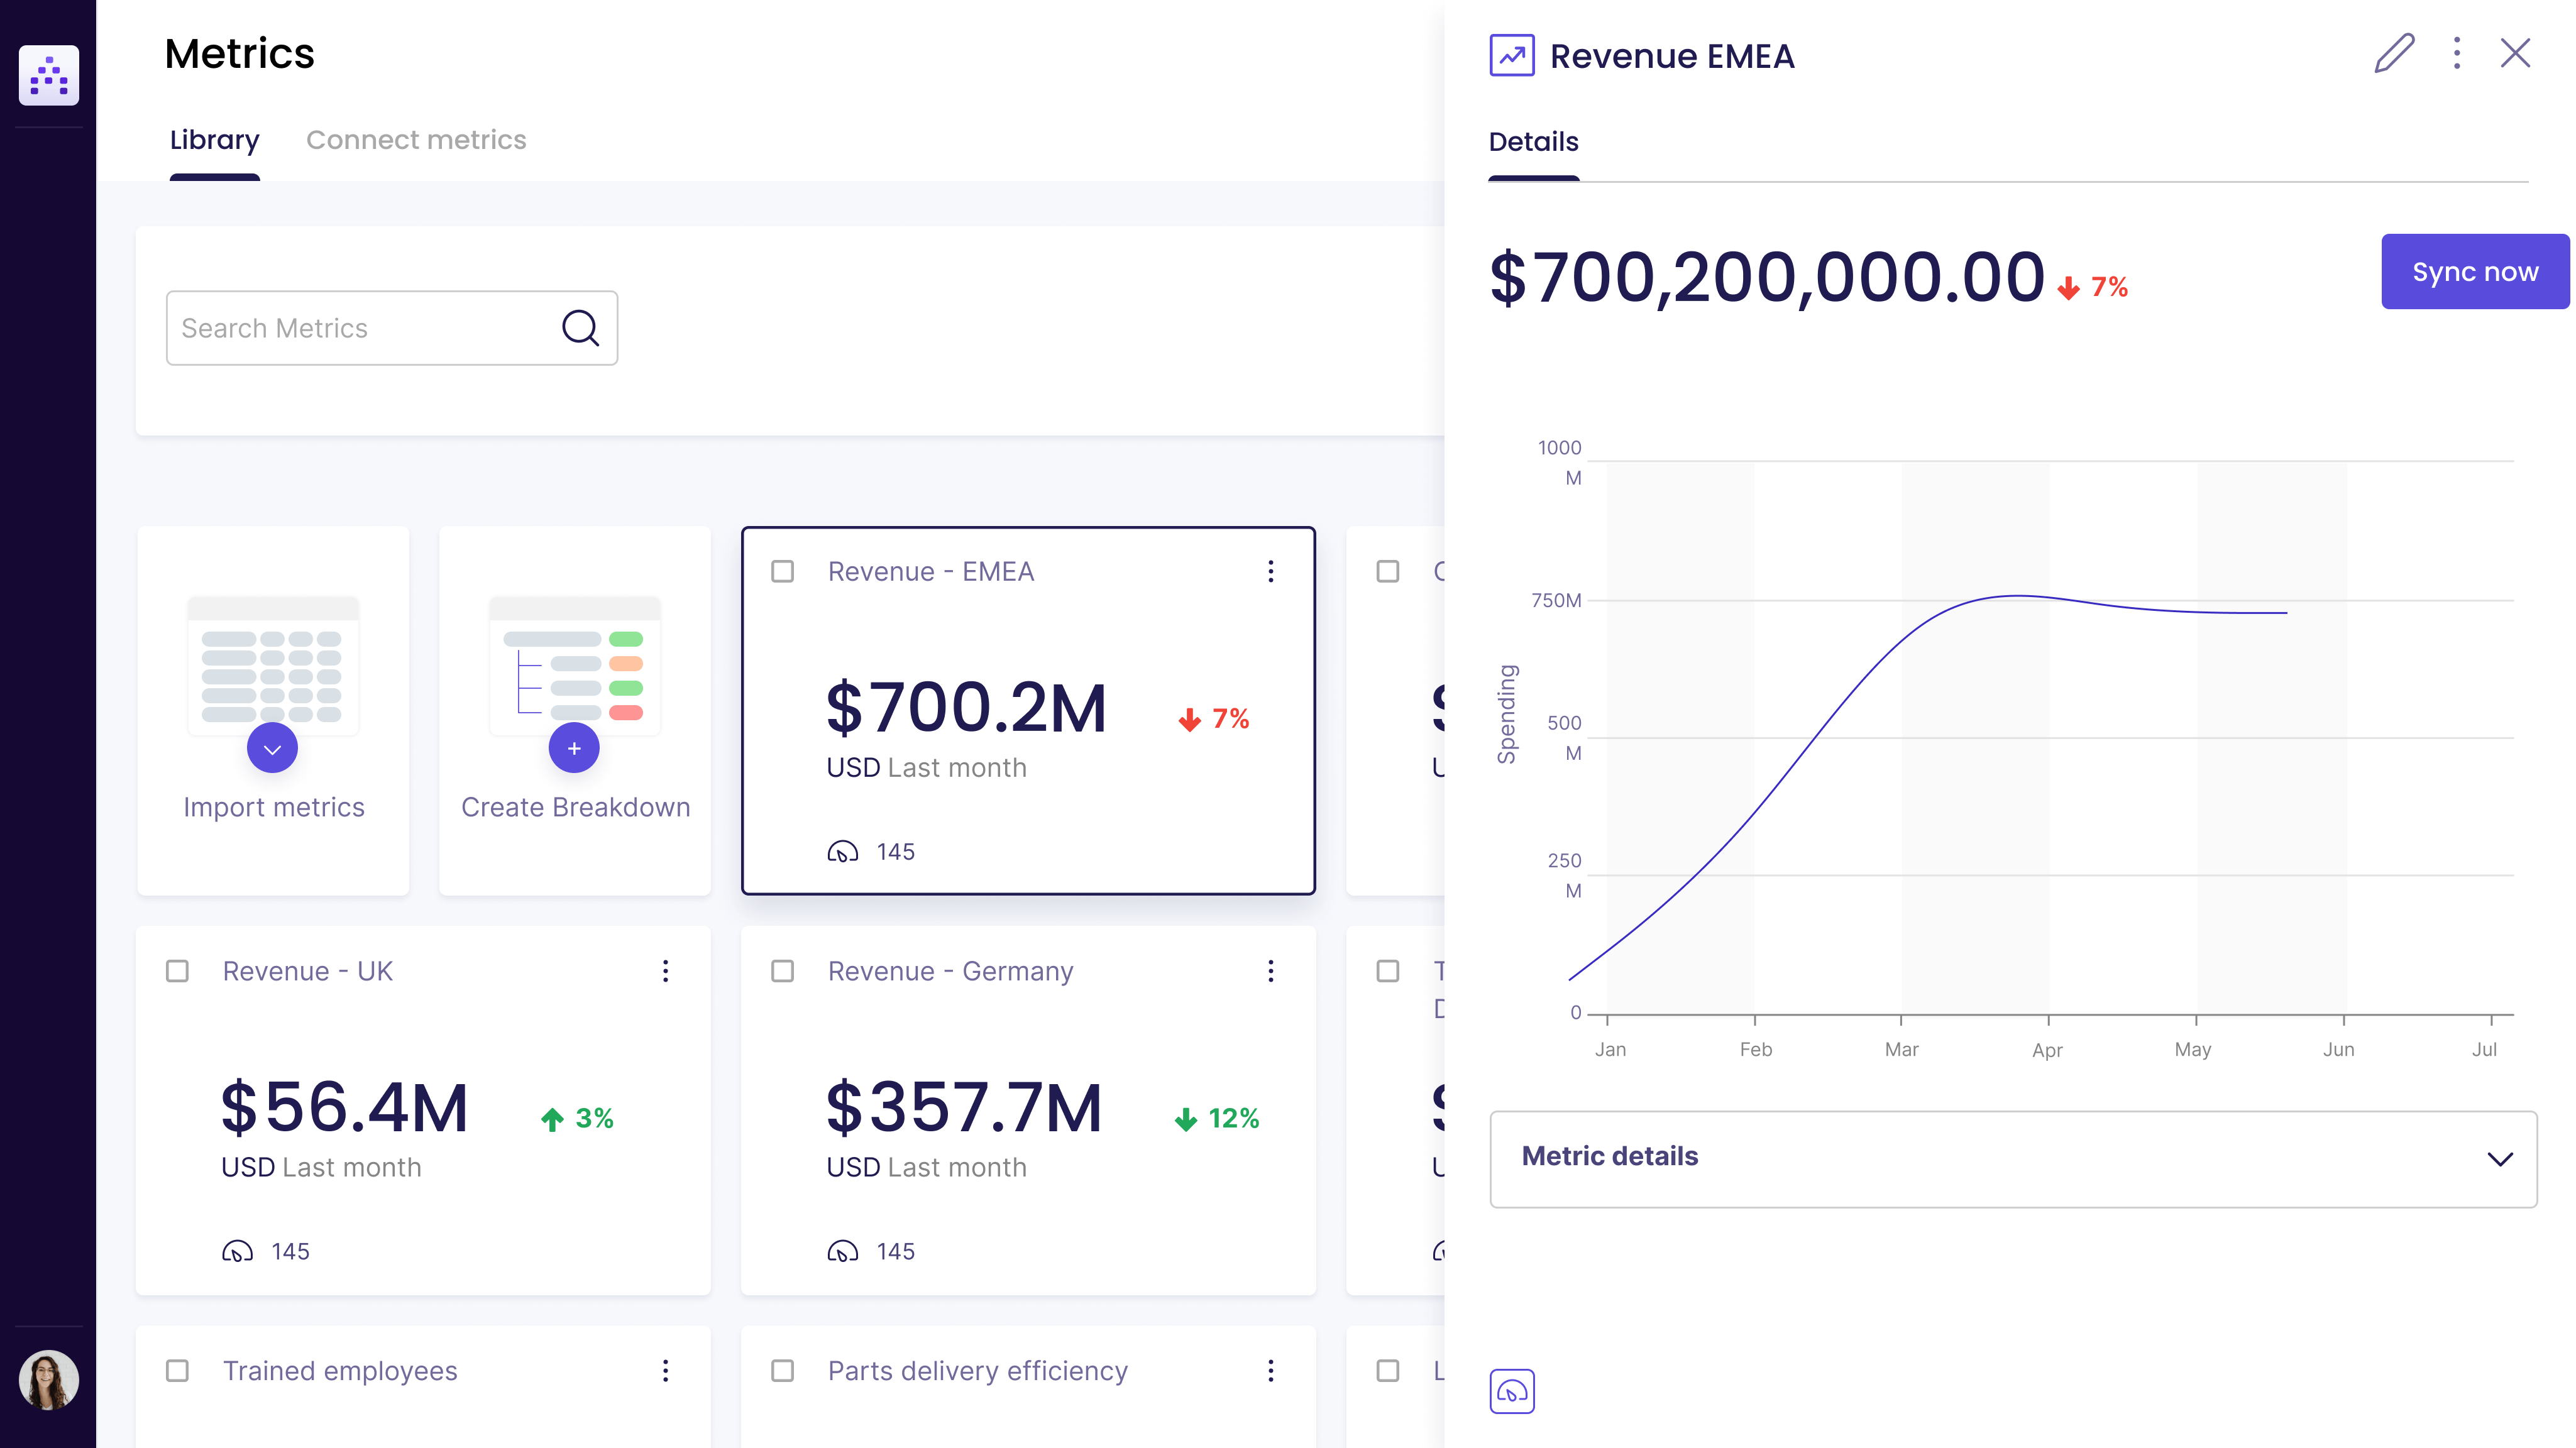The image size is (2576, 1448).
Task: Click the plus icon on Create Breakdown
Action: tap(573, 747)
